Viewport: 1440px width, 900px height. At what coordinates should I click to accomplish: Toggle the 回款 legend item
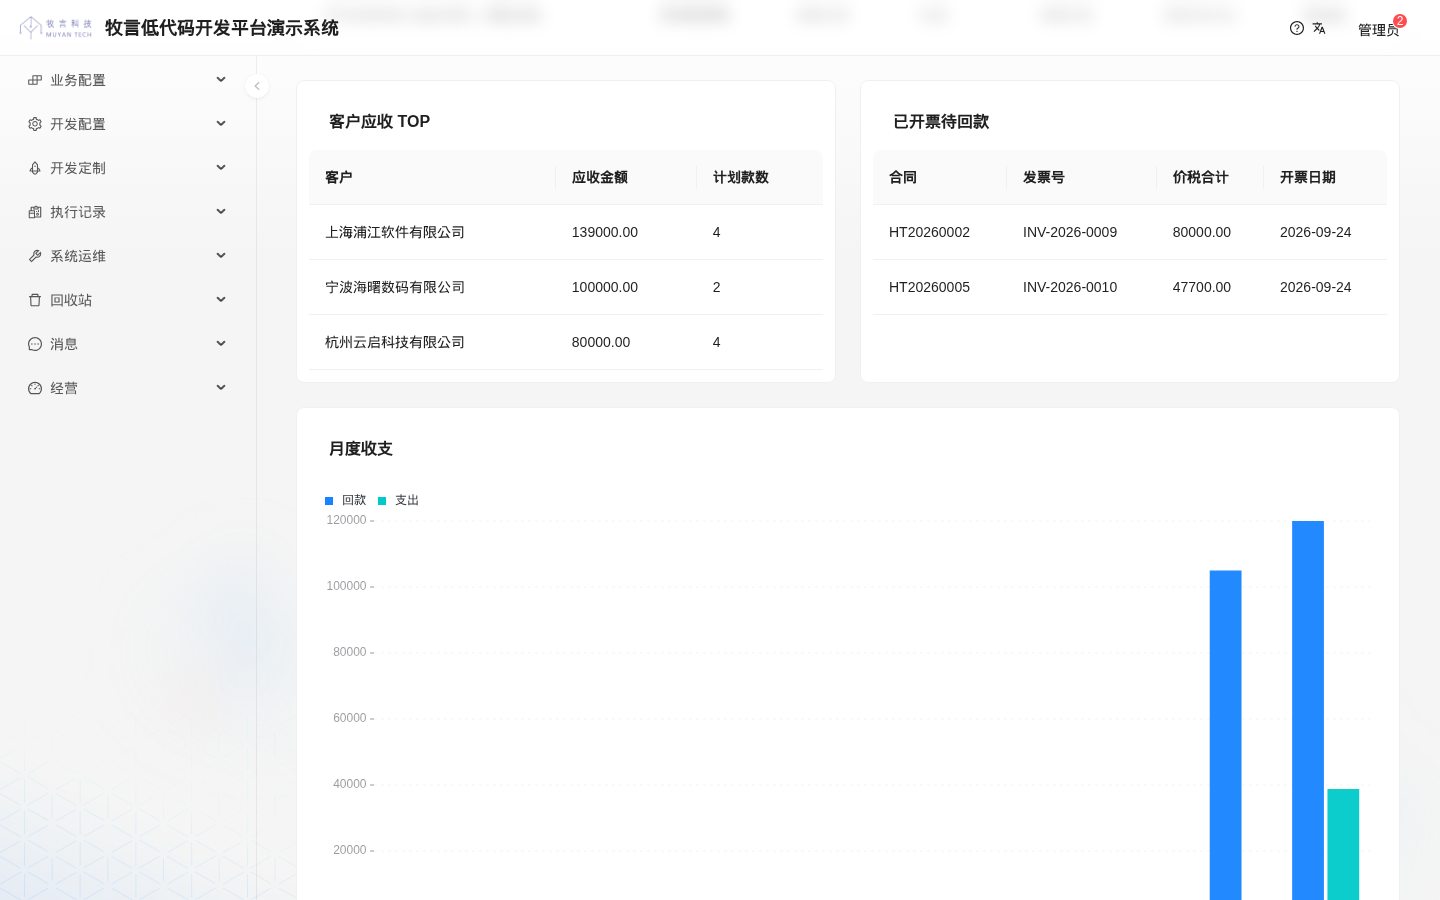click(x=346, y=500)
